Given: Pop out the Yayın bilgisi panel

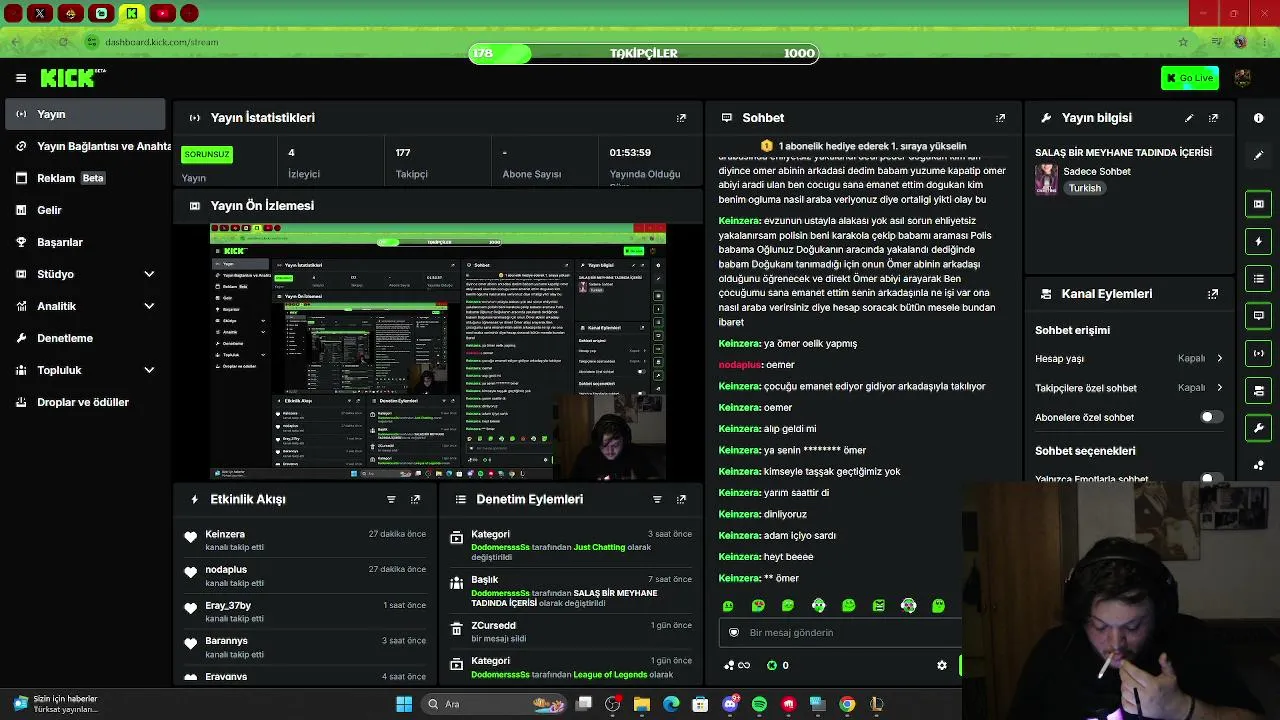Looking at the screenshot, I should pos(1213,118).
